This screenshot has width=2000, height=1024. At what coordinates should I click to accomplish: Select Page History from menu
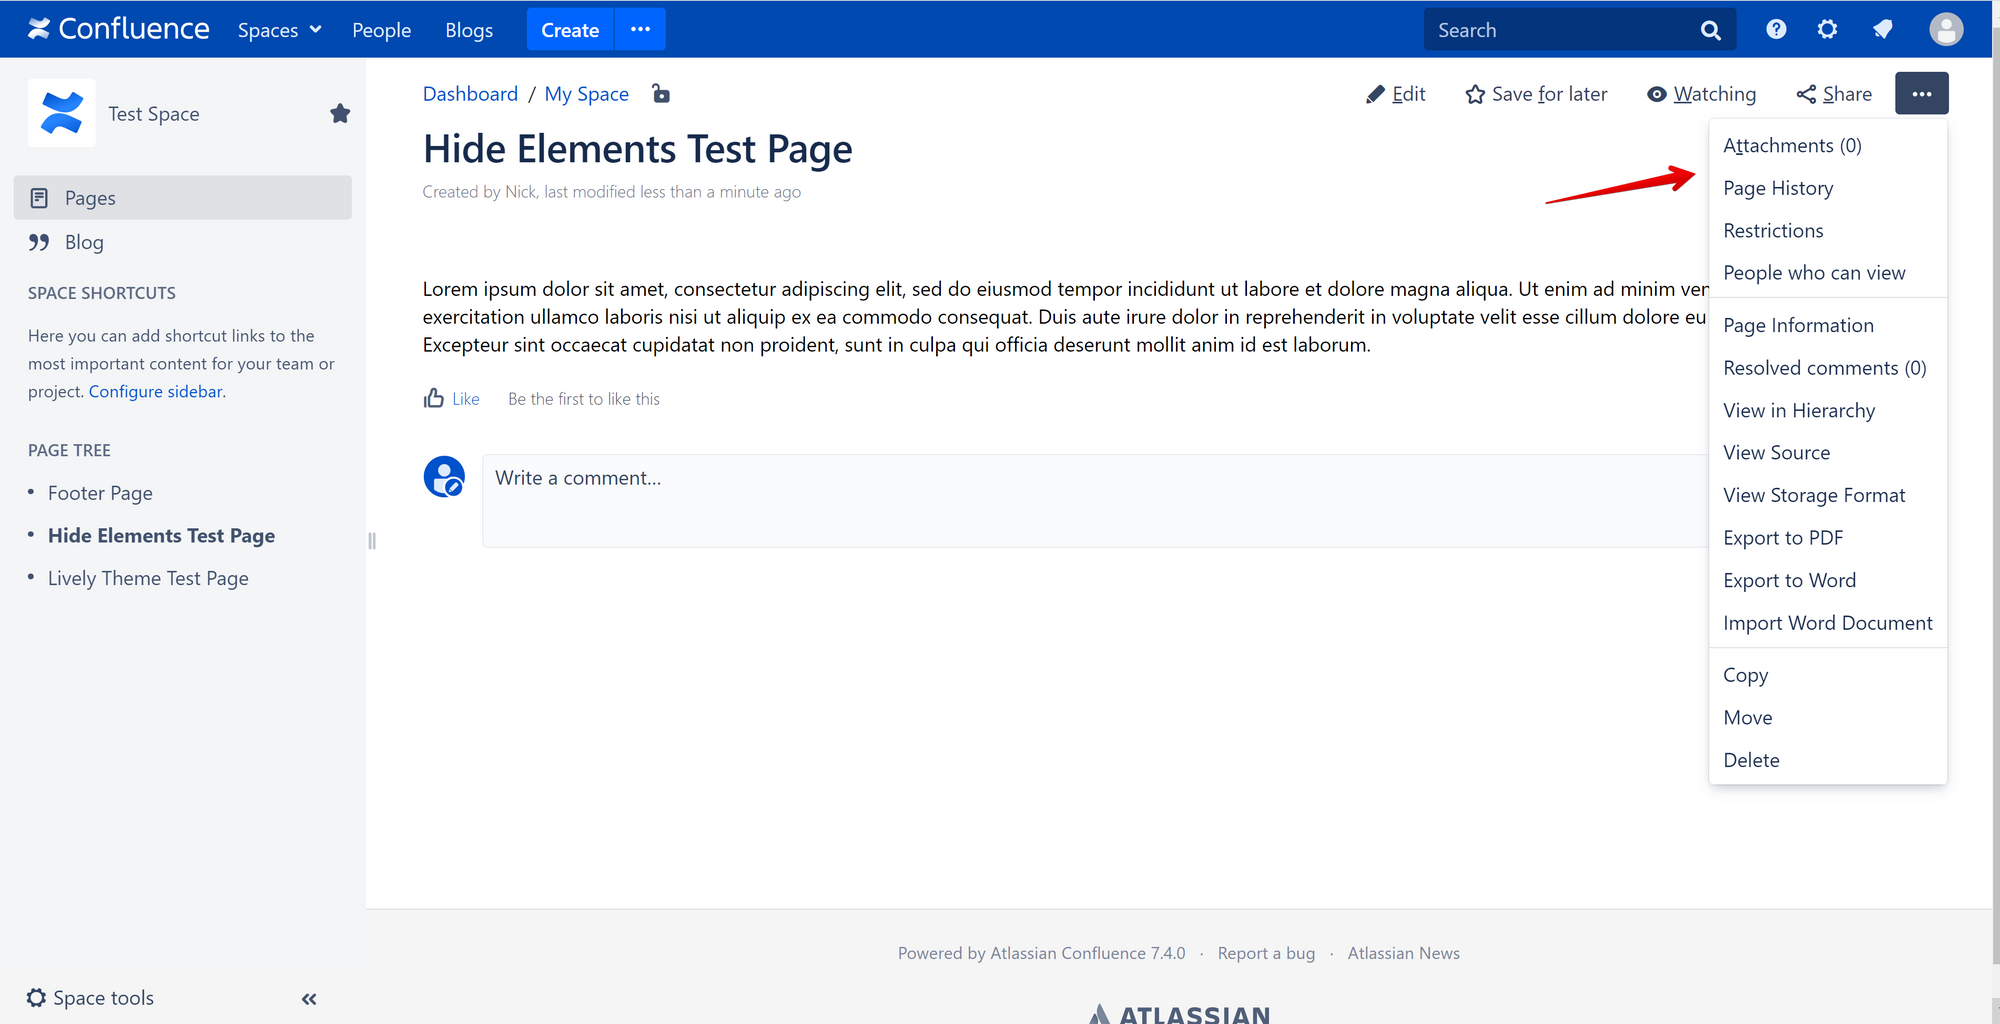[1827, 188]
